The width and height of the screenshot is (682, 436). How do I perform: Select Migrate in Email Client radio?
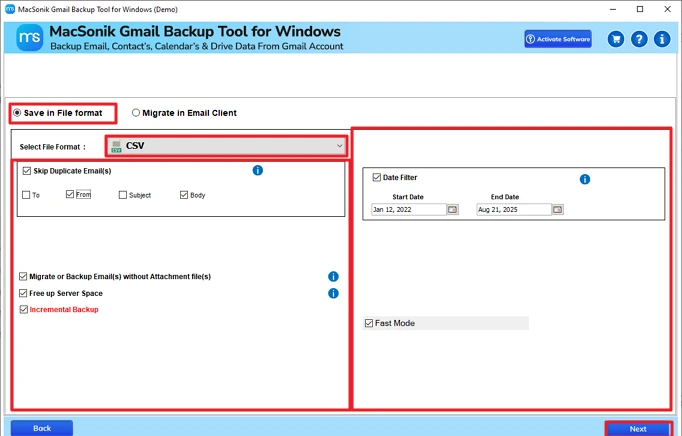point(136,113)
